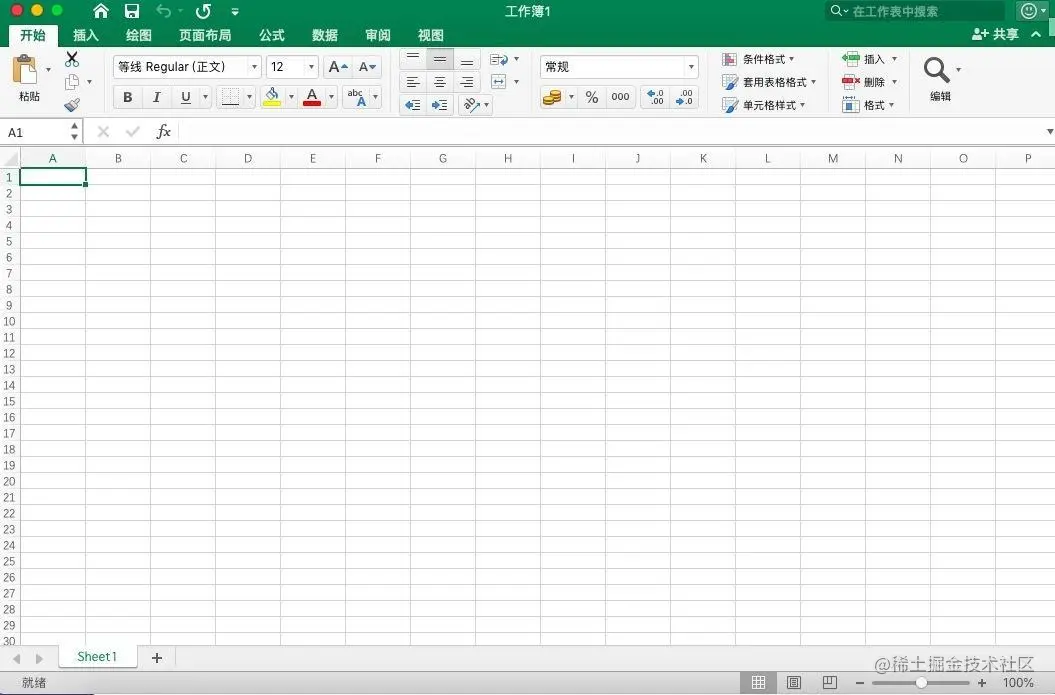Click the add new sheet plus button

coord(156,657)
